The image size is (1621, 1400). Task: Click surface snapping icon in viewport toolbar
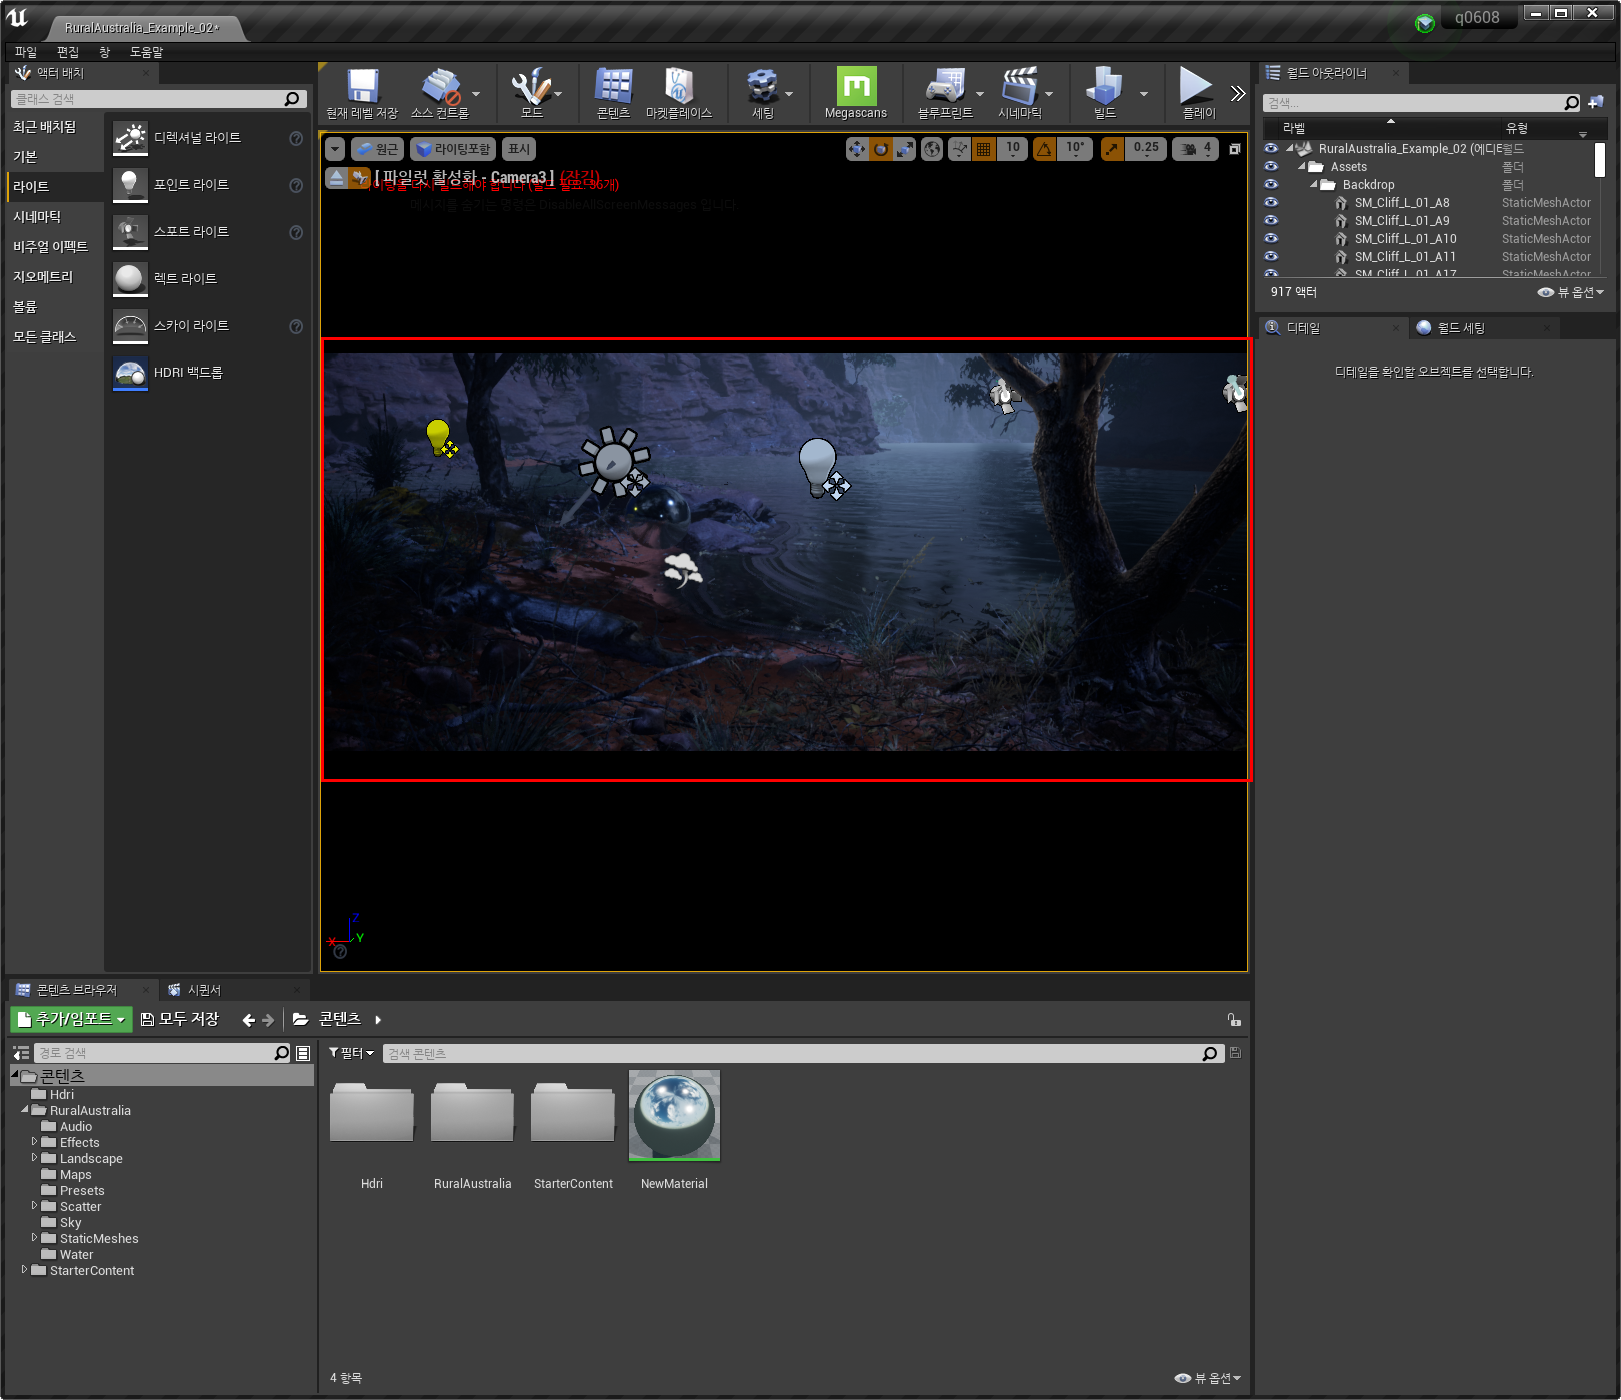click(959, 149)
